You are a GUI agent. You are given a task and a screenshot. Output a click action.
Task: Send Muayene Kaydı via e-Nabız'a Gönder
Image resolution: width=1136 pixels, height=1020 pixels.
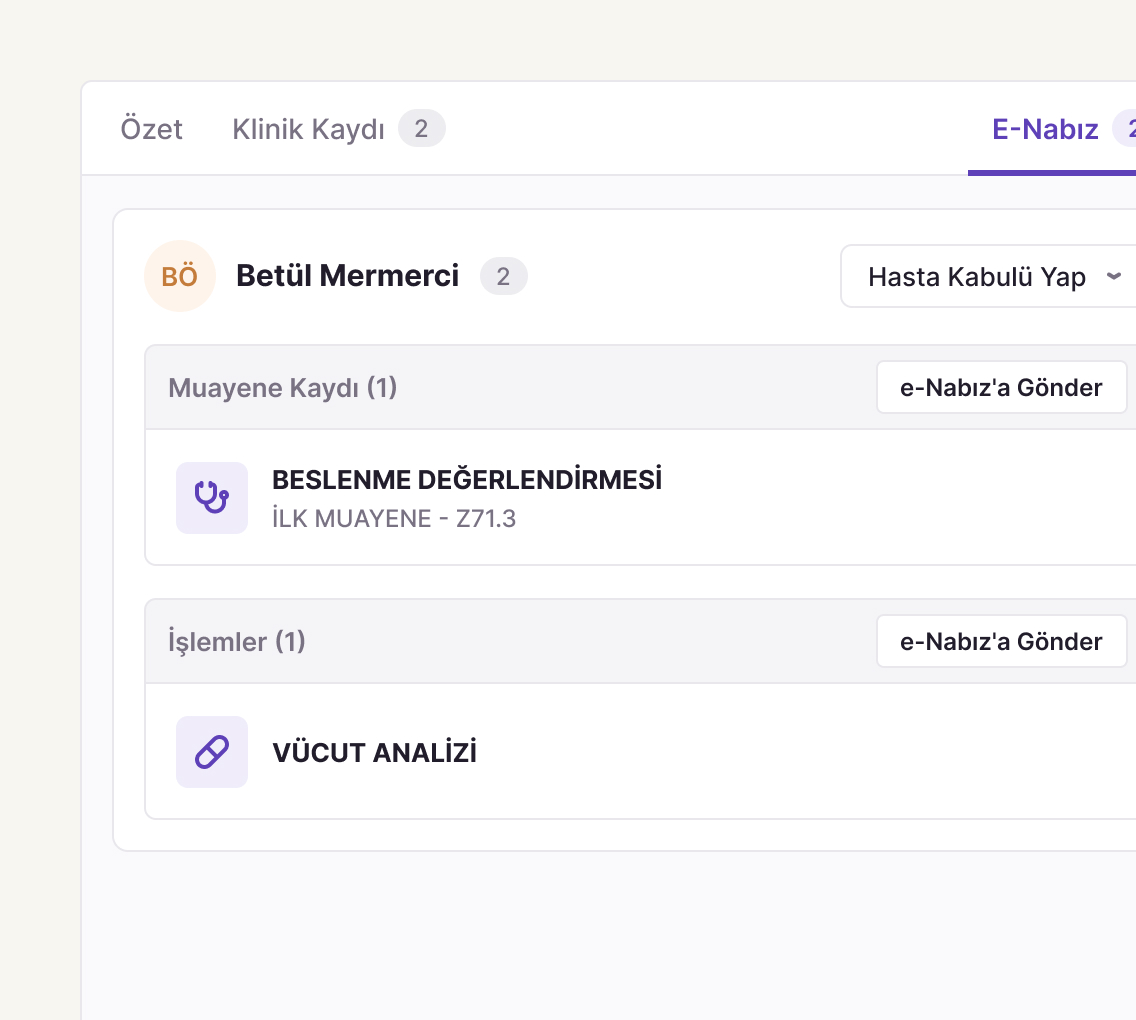pos(1001,388)
